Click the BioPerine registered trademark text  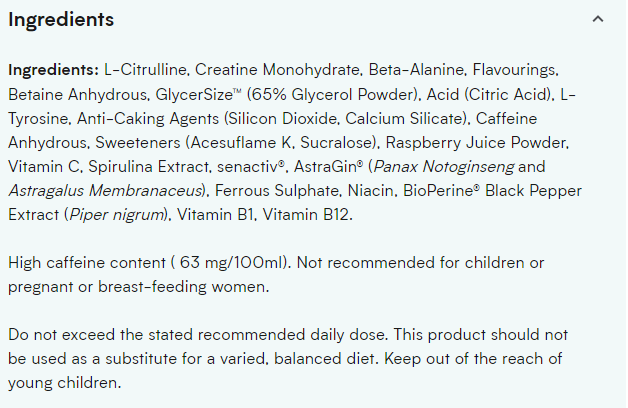pos(441,191)
